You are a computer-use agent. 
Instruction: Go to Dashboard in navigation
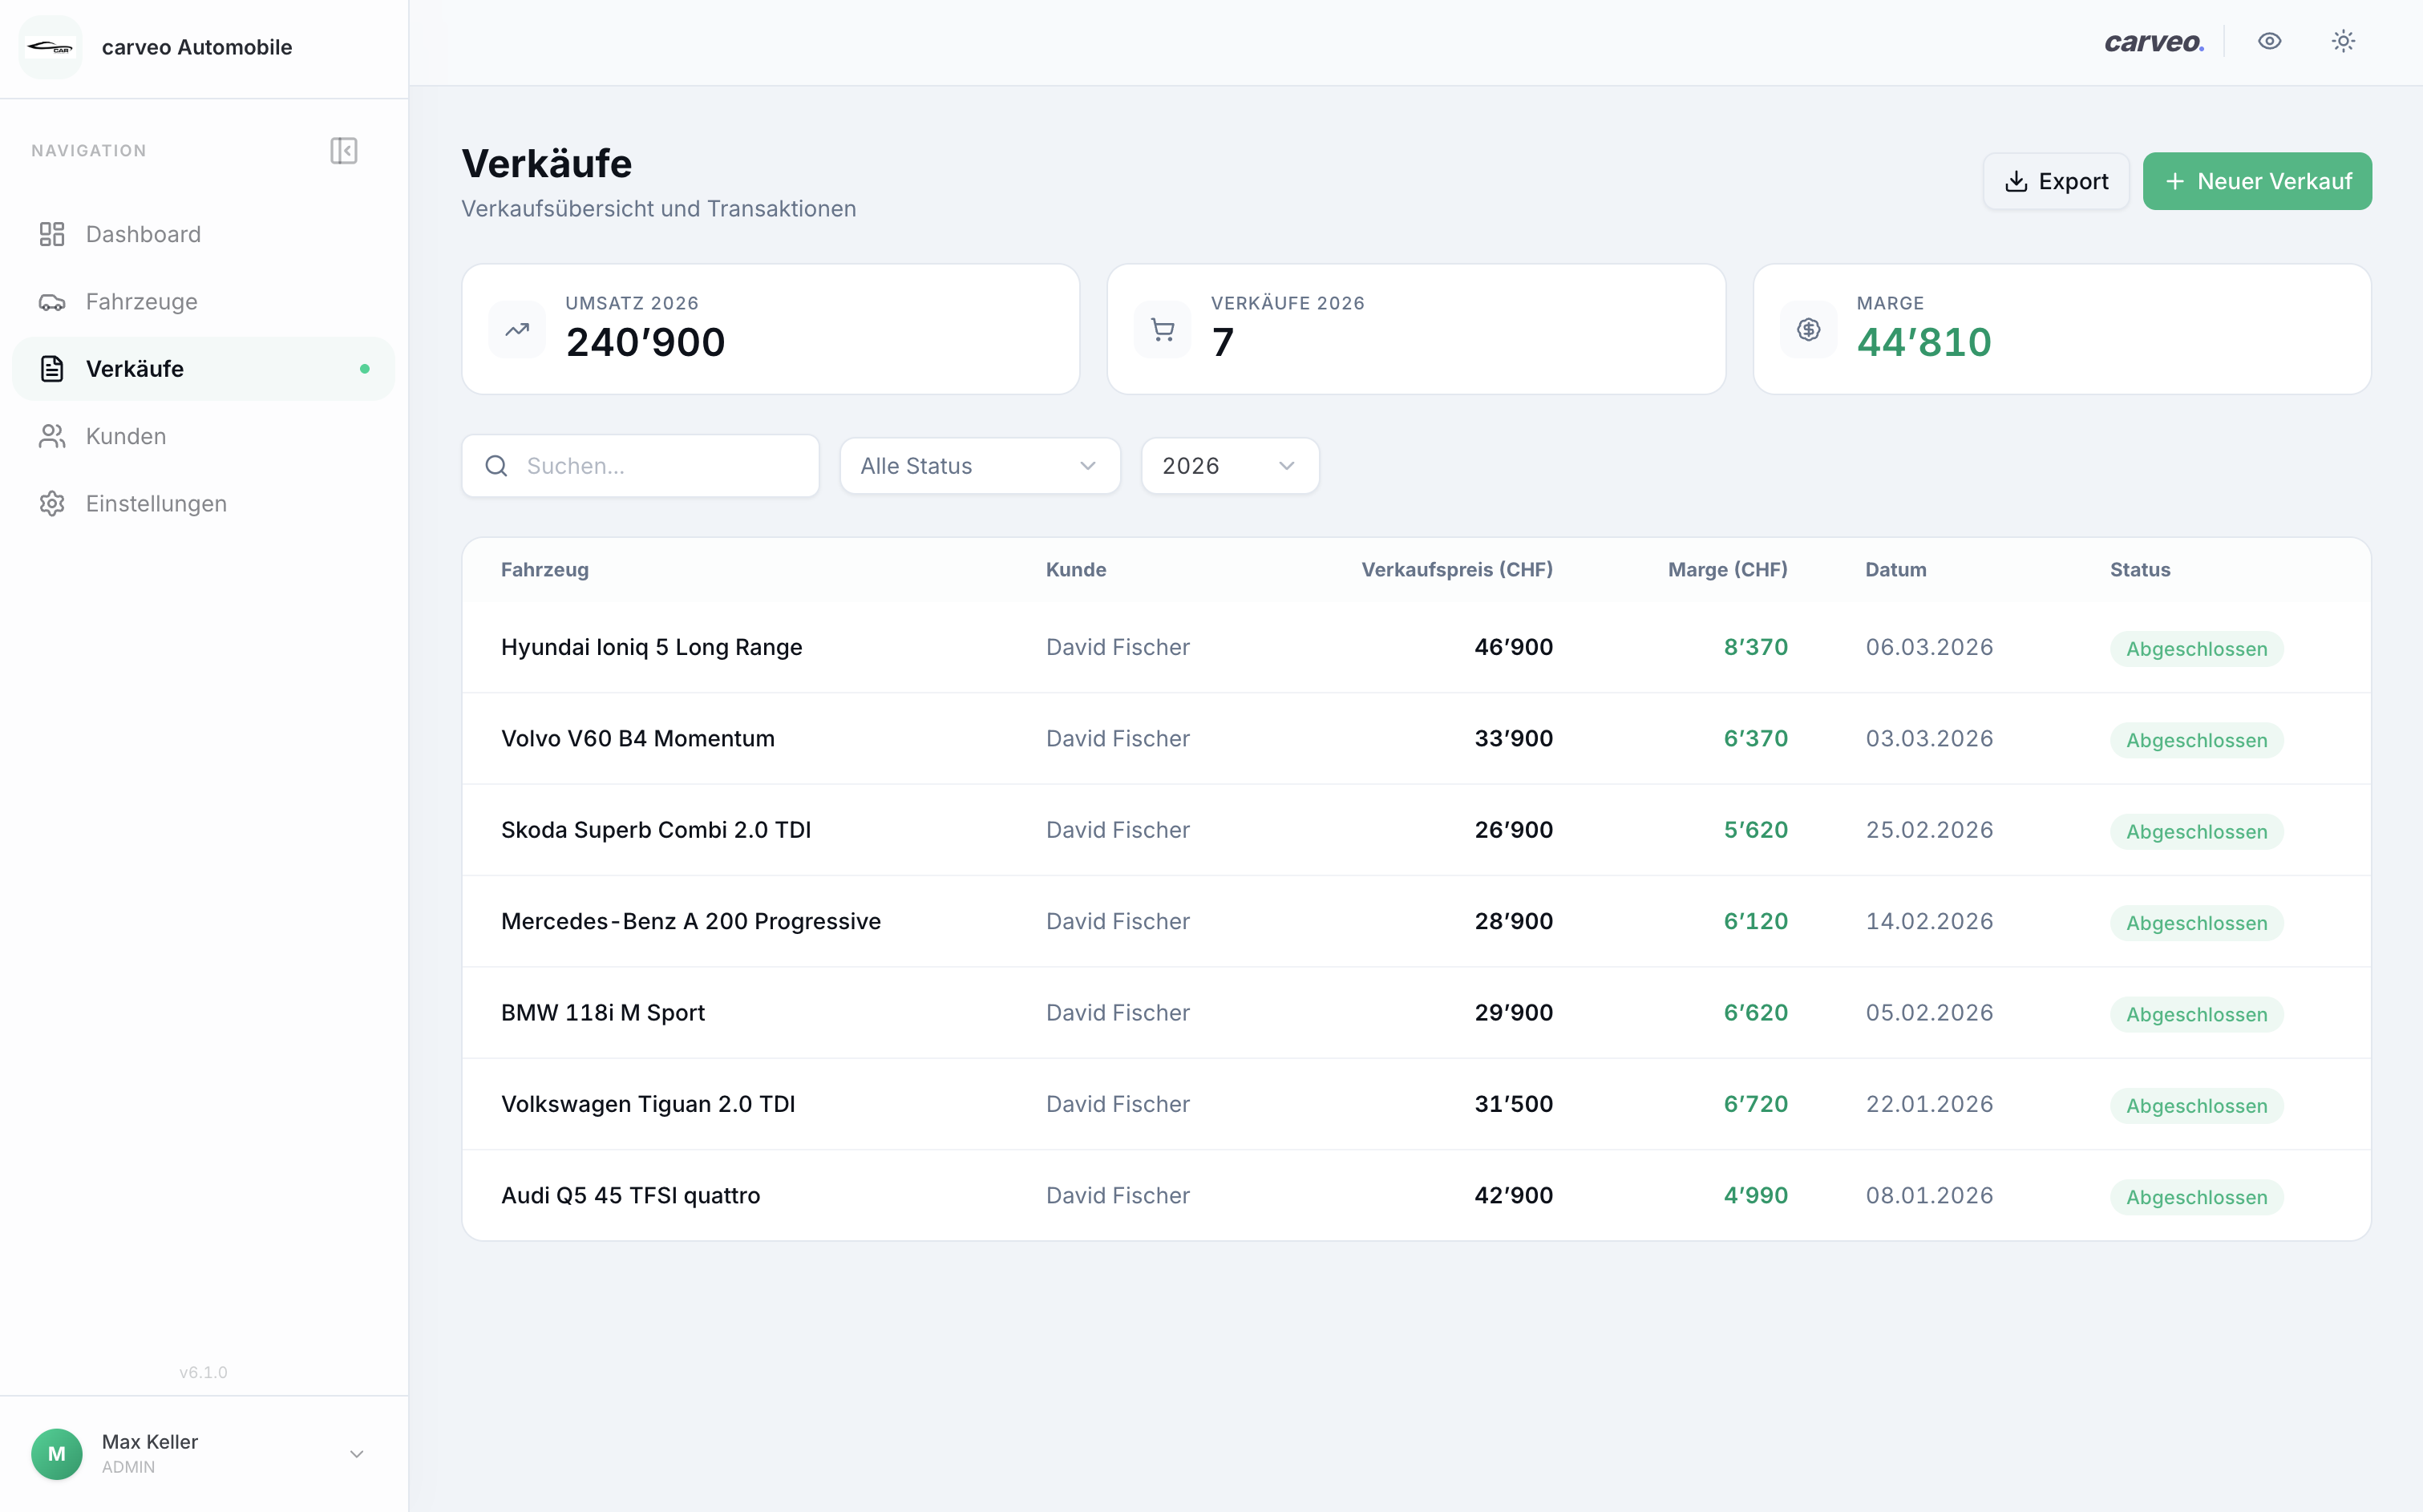pyautogui.click(x=143, y=234)
